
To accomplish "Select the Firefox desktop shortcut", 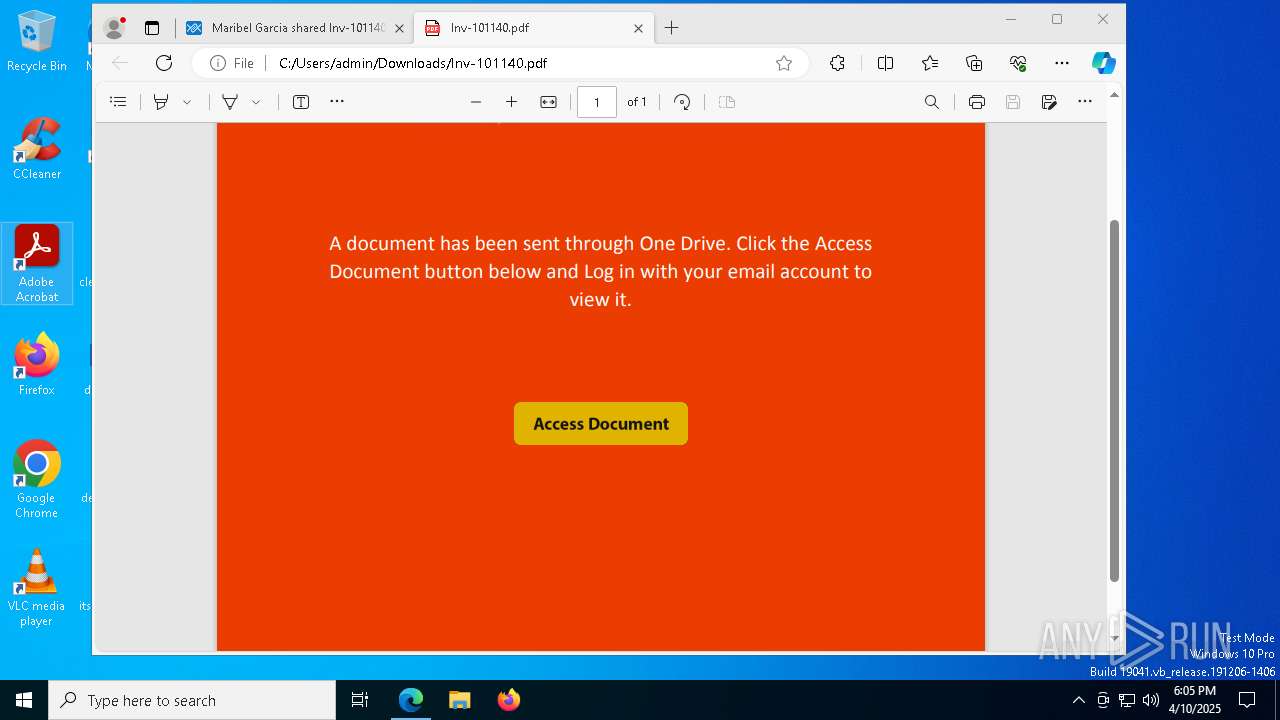I will [x=37, y=365].
